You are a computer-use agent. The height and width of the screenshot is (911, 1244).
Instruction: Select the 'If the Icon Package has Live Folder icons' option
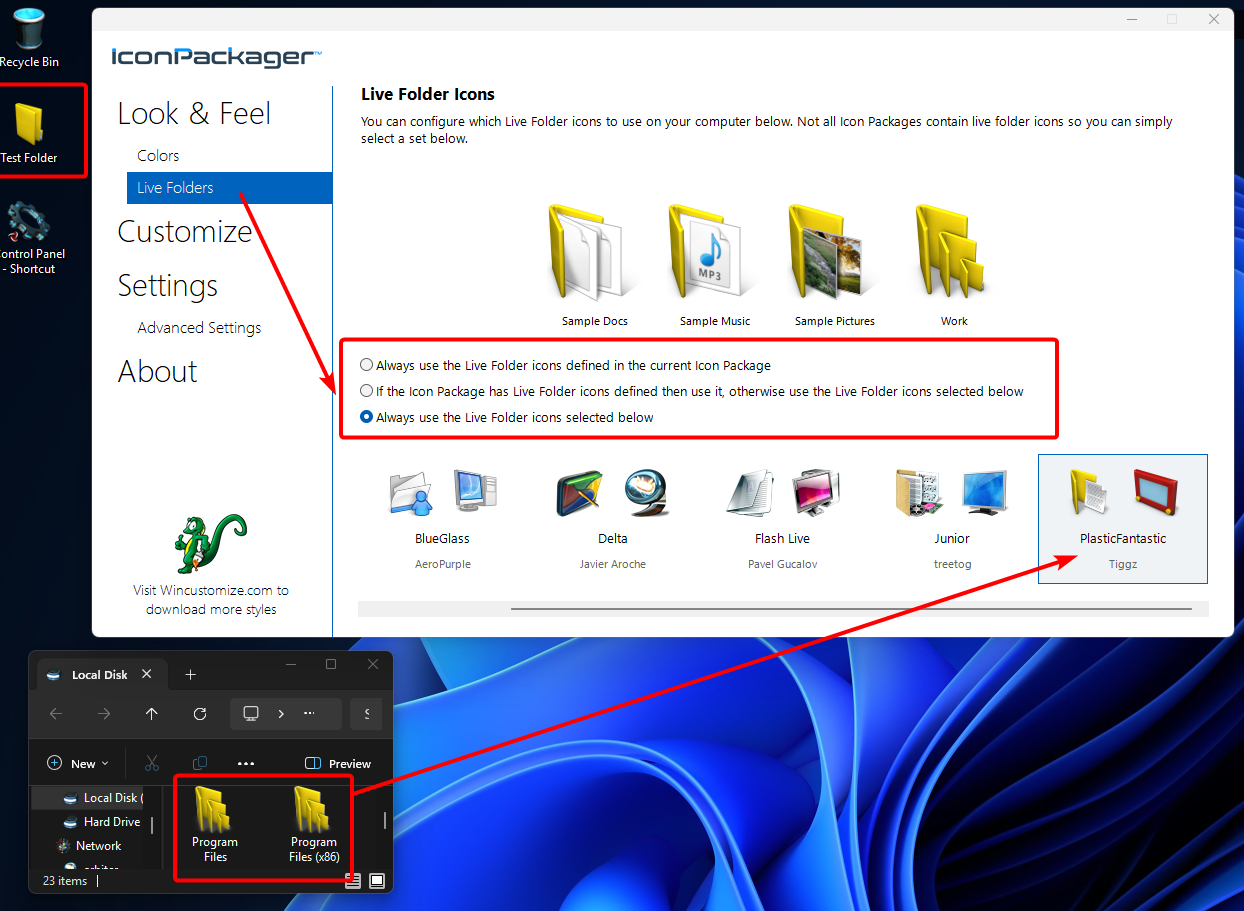367,392
